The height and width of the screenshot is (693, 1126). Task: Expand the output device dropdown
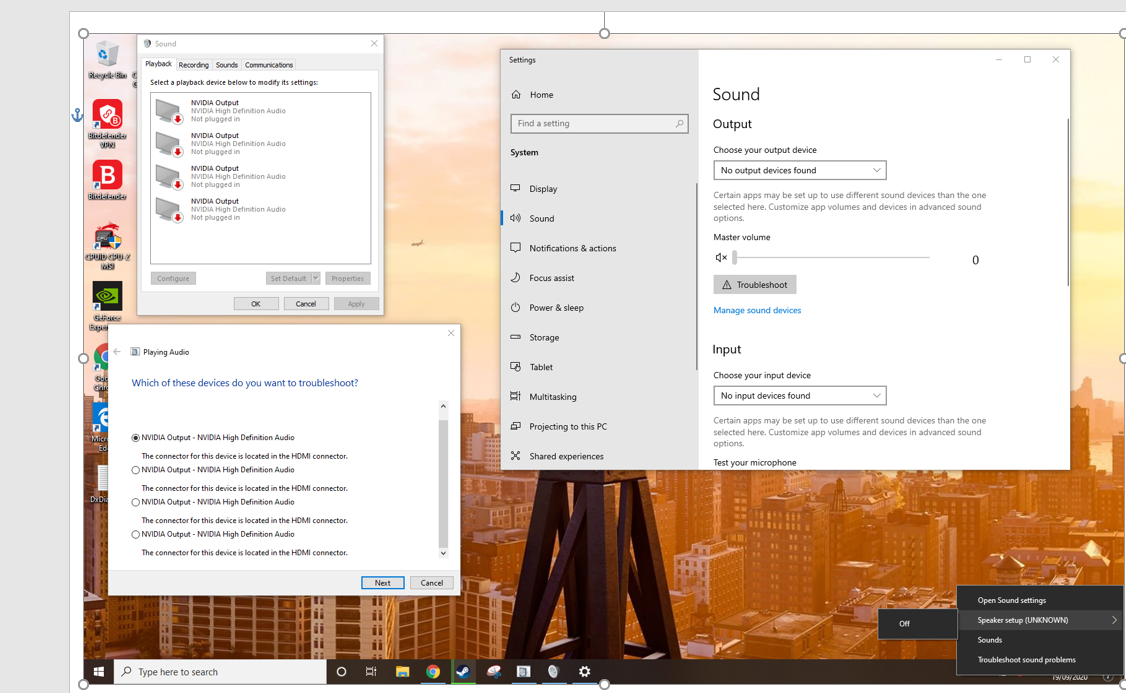coord(799,170)
